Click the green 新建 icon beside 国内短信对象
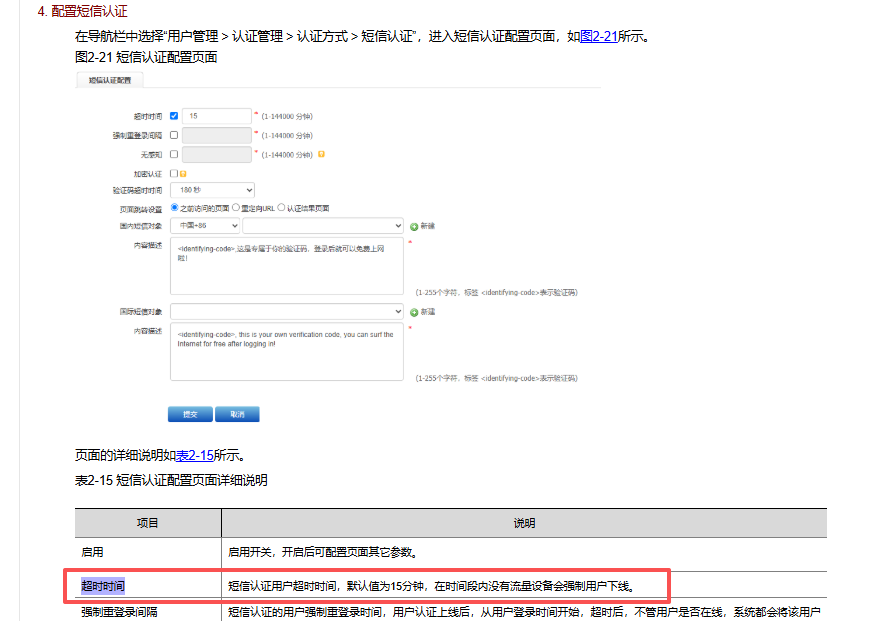 coord(413,226)
